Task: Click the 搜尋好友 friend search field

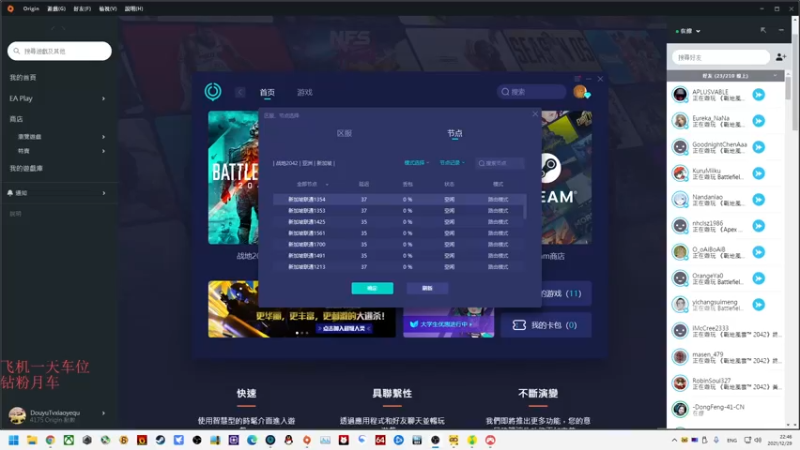Action: (720, 57)
